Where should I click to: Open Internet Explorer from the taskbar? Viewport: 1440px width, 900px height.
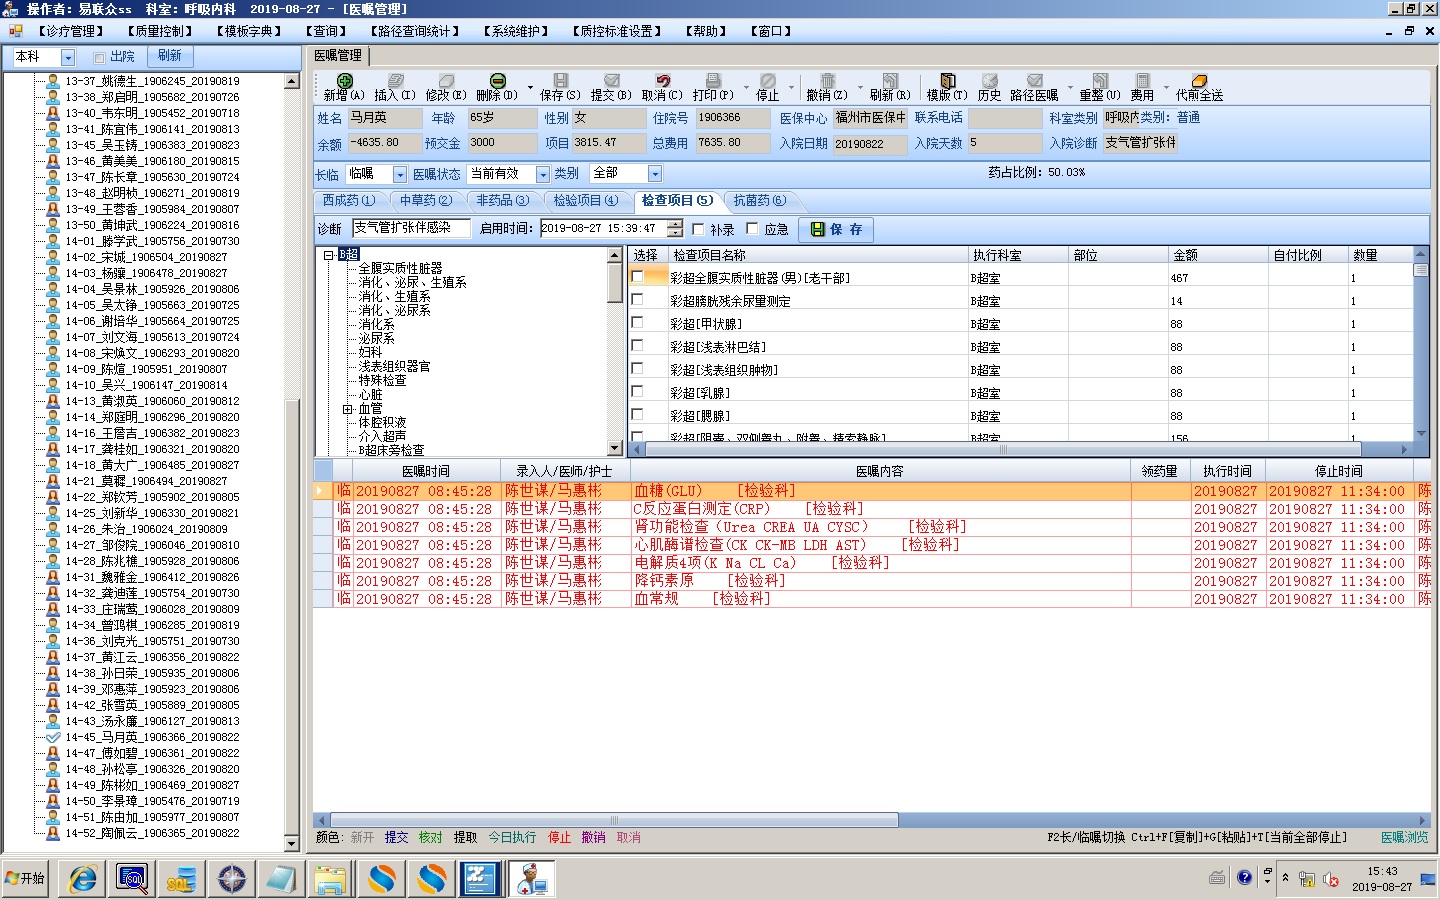point(82,879)
